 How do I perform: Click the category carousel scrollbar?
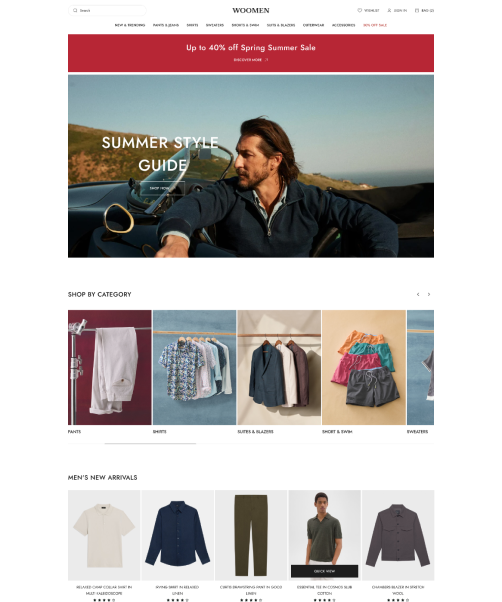150,443
